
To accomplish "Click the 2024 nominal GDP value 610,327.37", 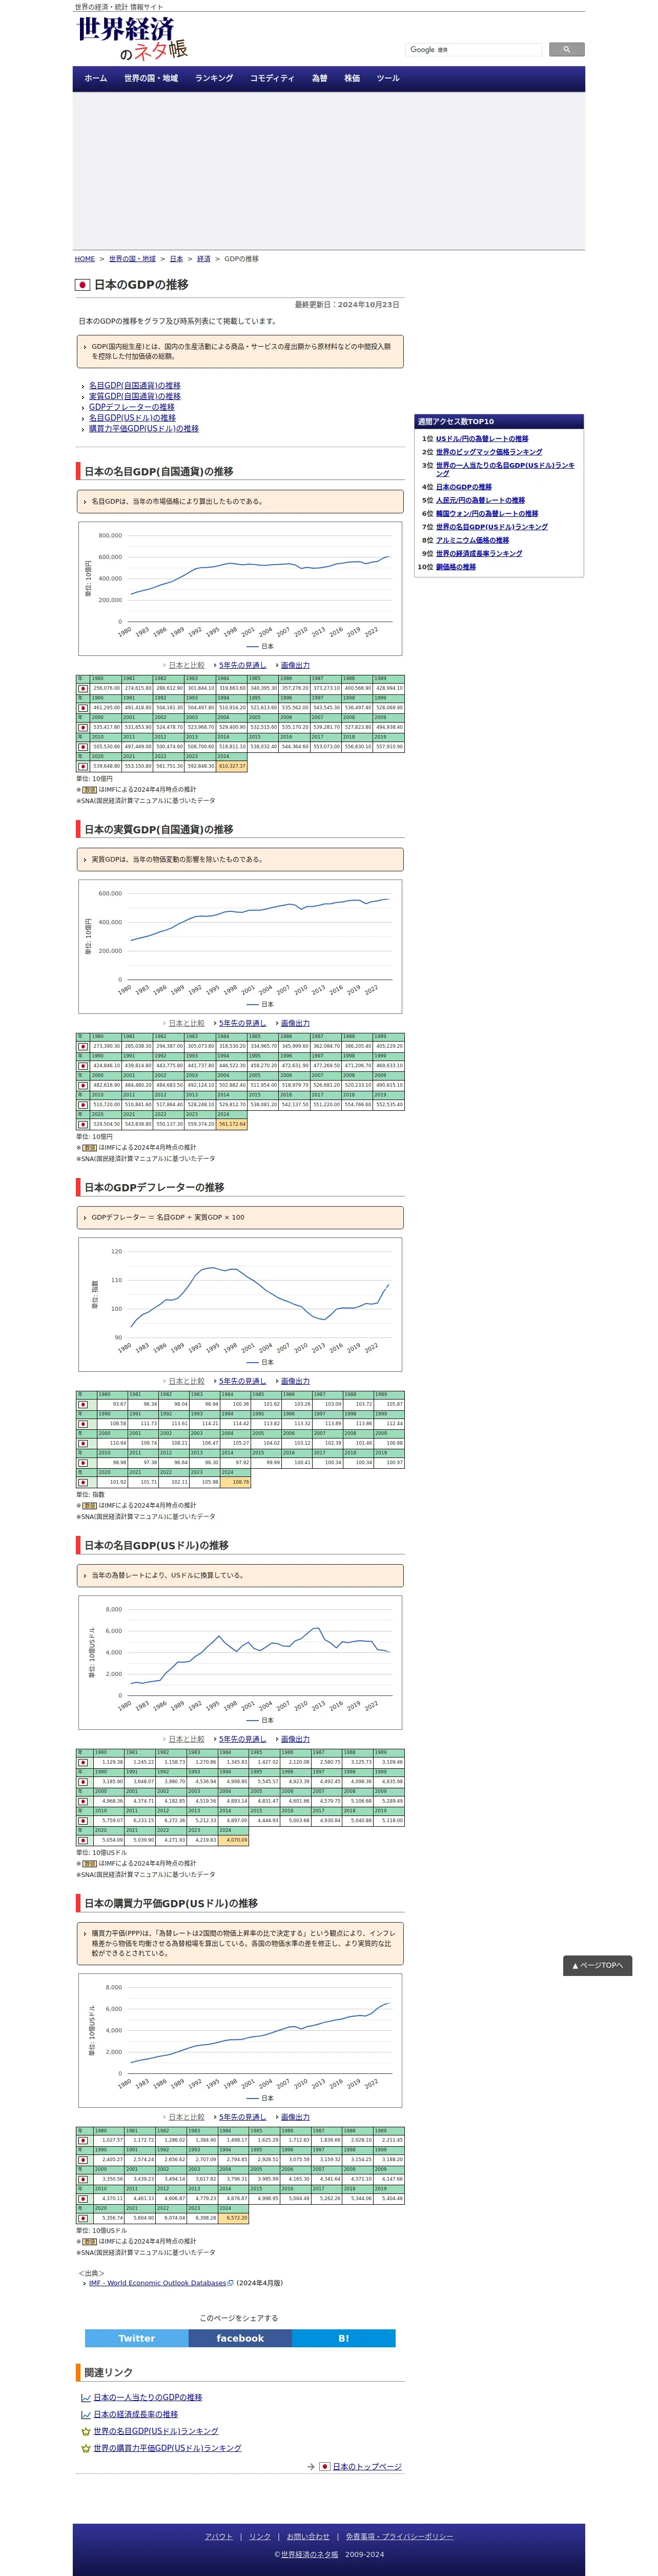I will click(x=231, y=766).
